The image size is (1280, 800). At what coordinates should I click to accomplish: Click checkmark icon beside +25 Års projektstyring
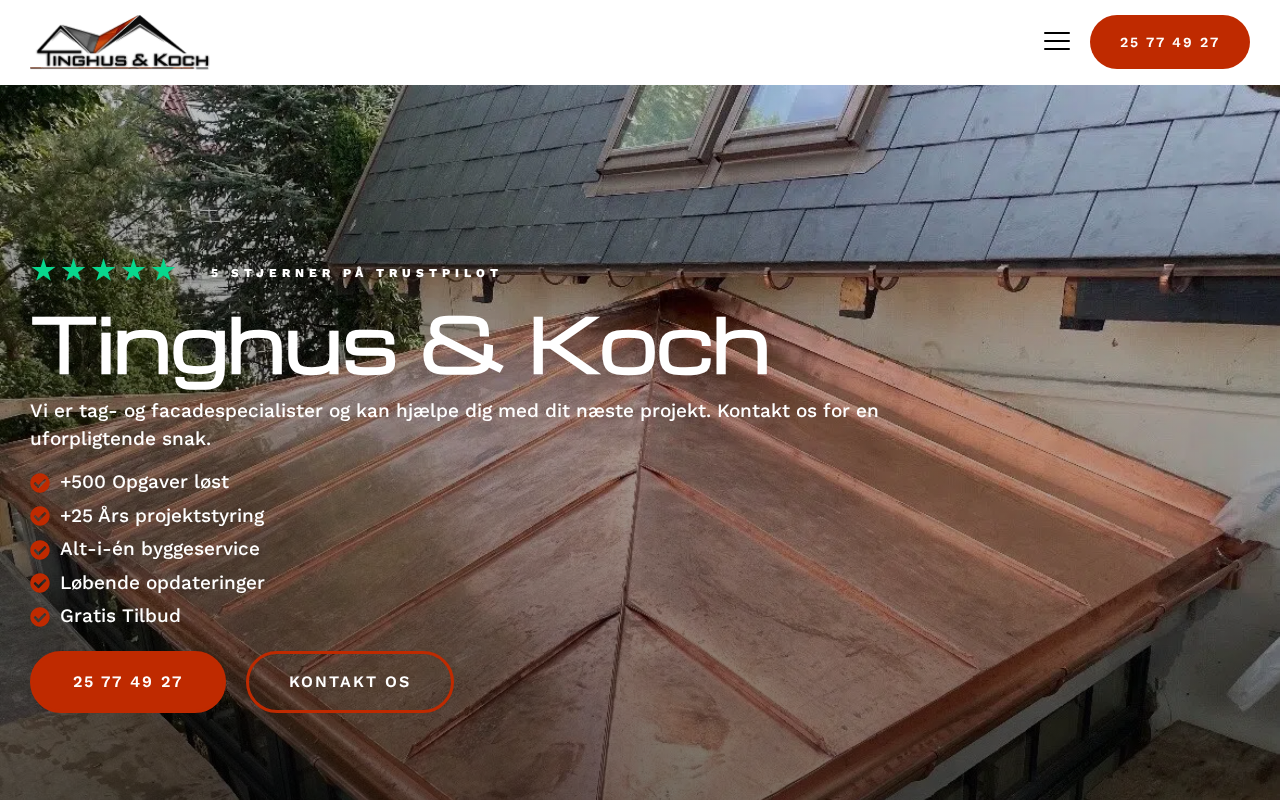point(40,516)
